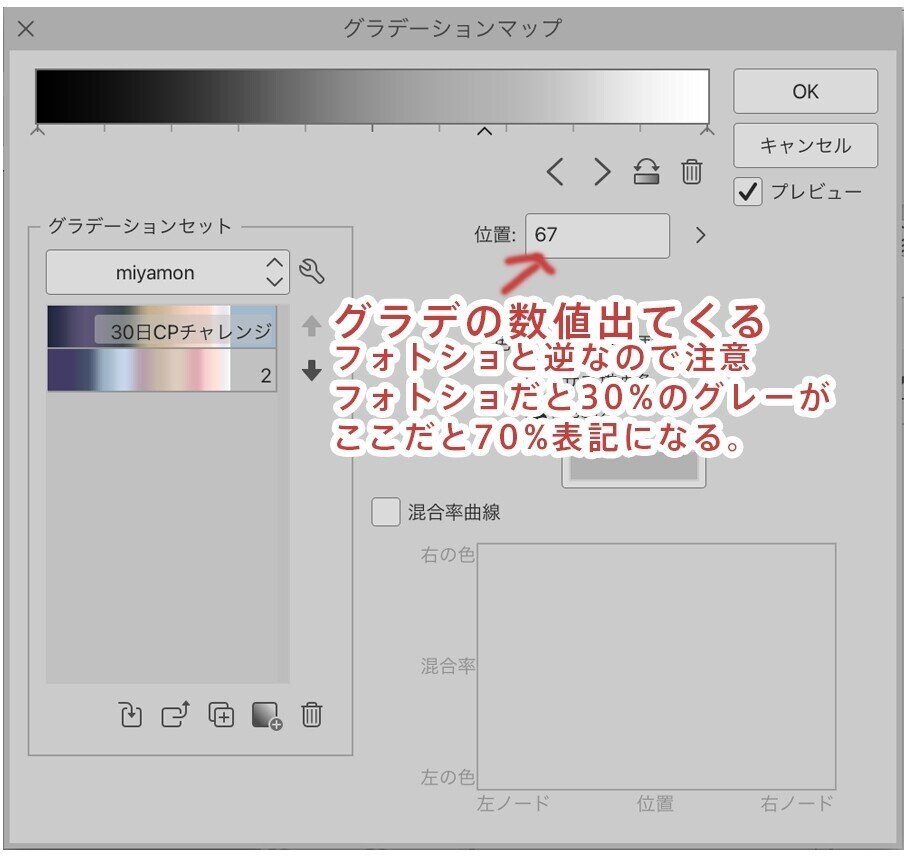909x860 pixels.
Task: Enable the 混合率曲線 checkbox
Action: pyautogui.click(x=387, y=510)
